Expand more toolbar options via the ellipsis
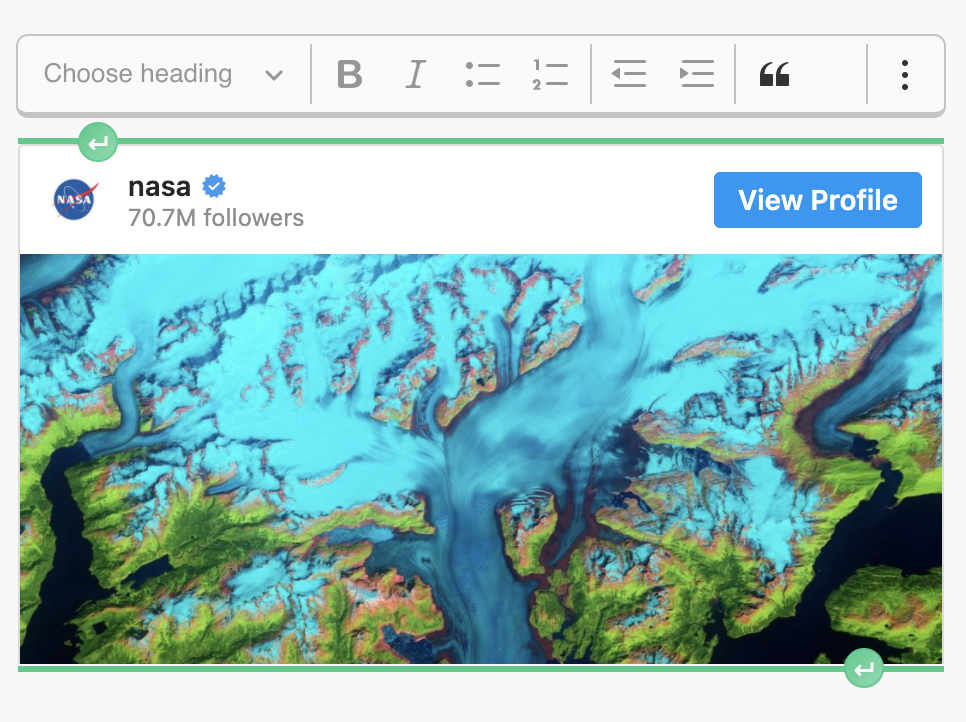This screenshot has width=966, height=722. click(904, 74)
